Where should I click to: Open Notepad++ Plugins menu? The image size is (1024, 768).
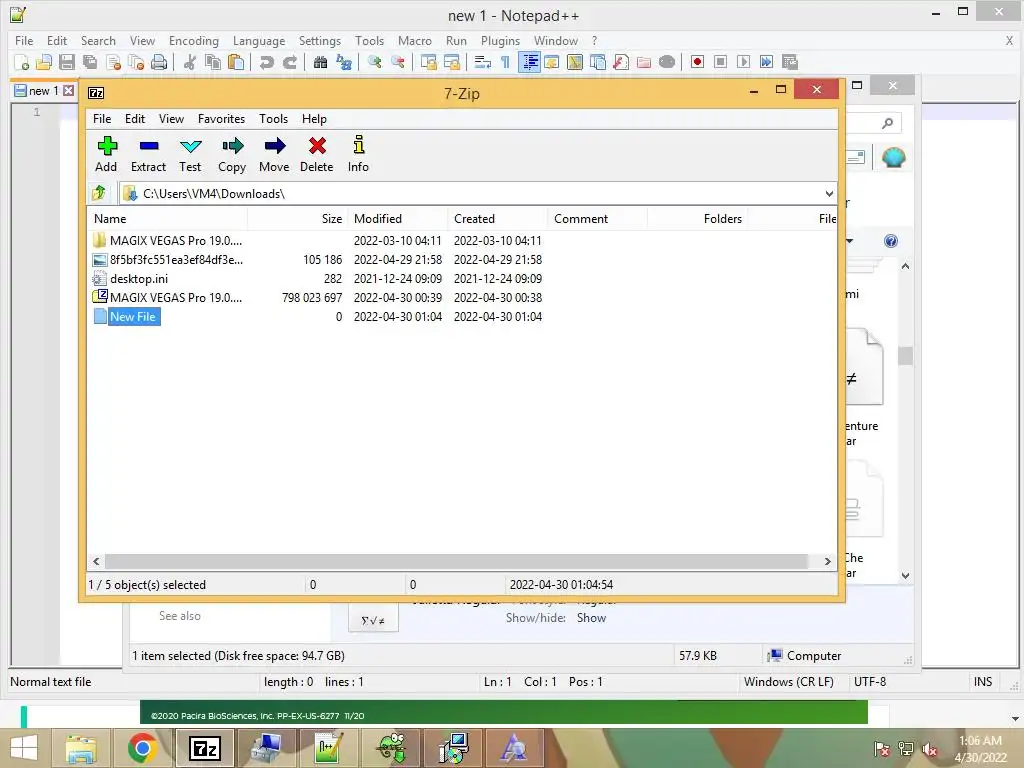[x=500, y=40]
